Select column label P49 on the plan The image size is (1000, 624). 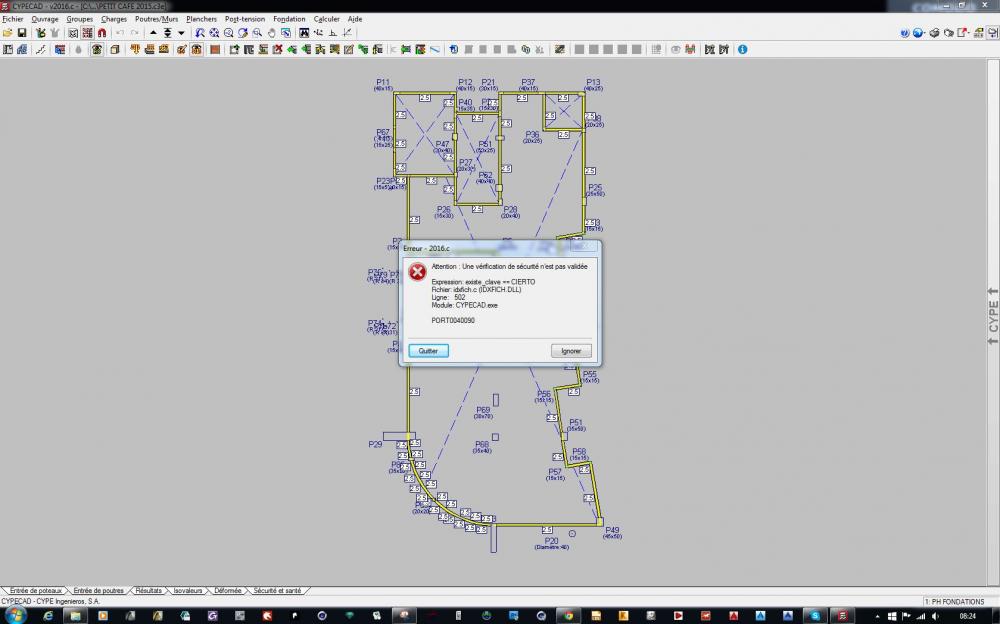(x=612, y=530)
